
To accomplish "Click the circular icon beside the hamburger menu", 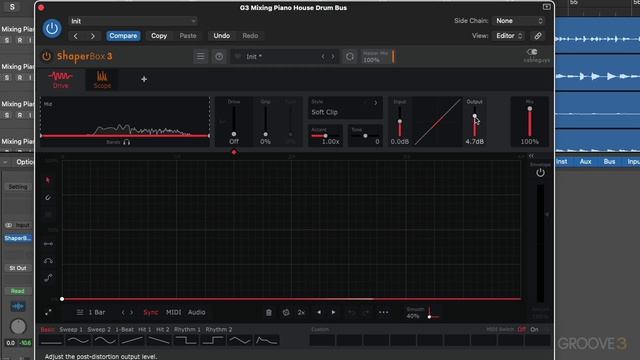I will (x=219, y=56).
